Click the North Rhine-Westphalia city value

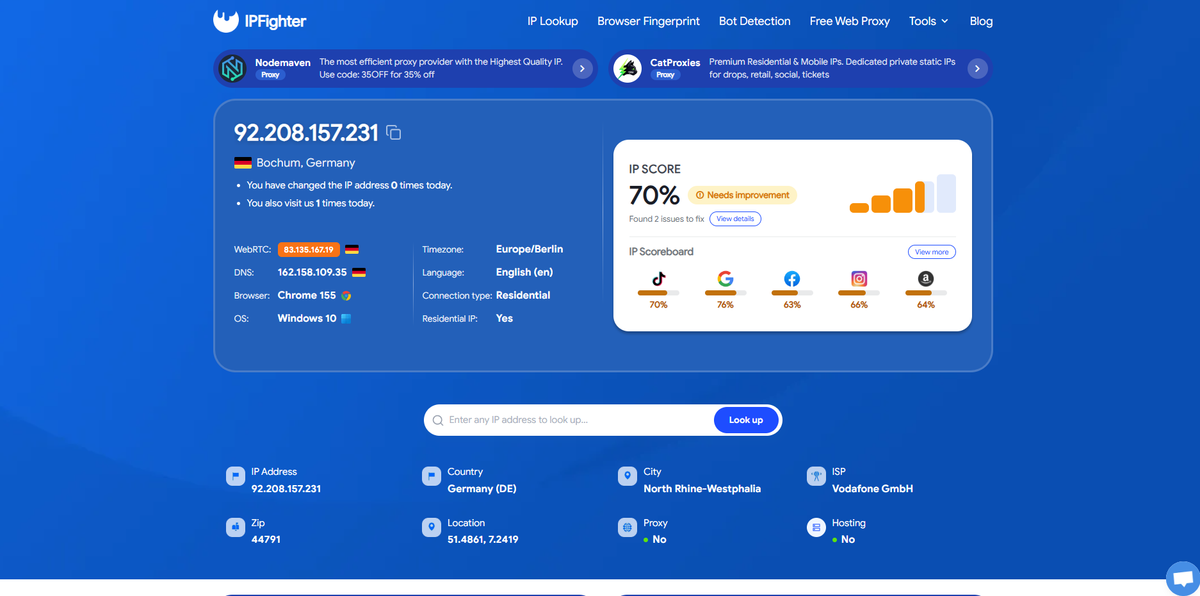[x=702, y=489]
